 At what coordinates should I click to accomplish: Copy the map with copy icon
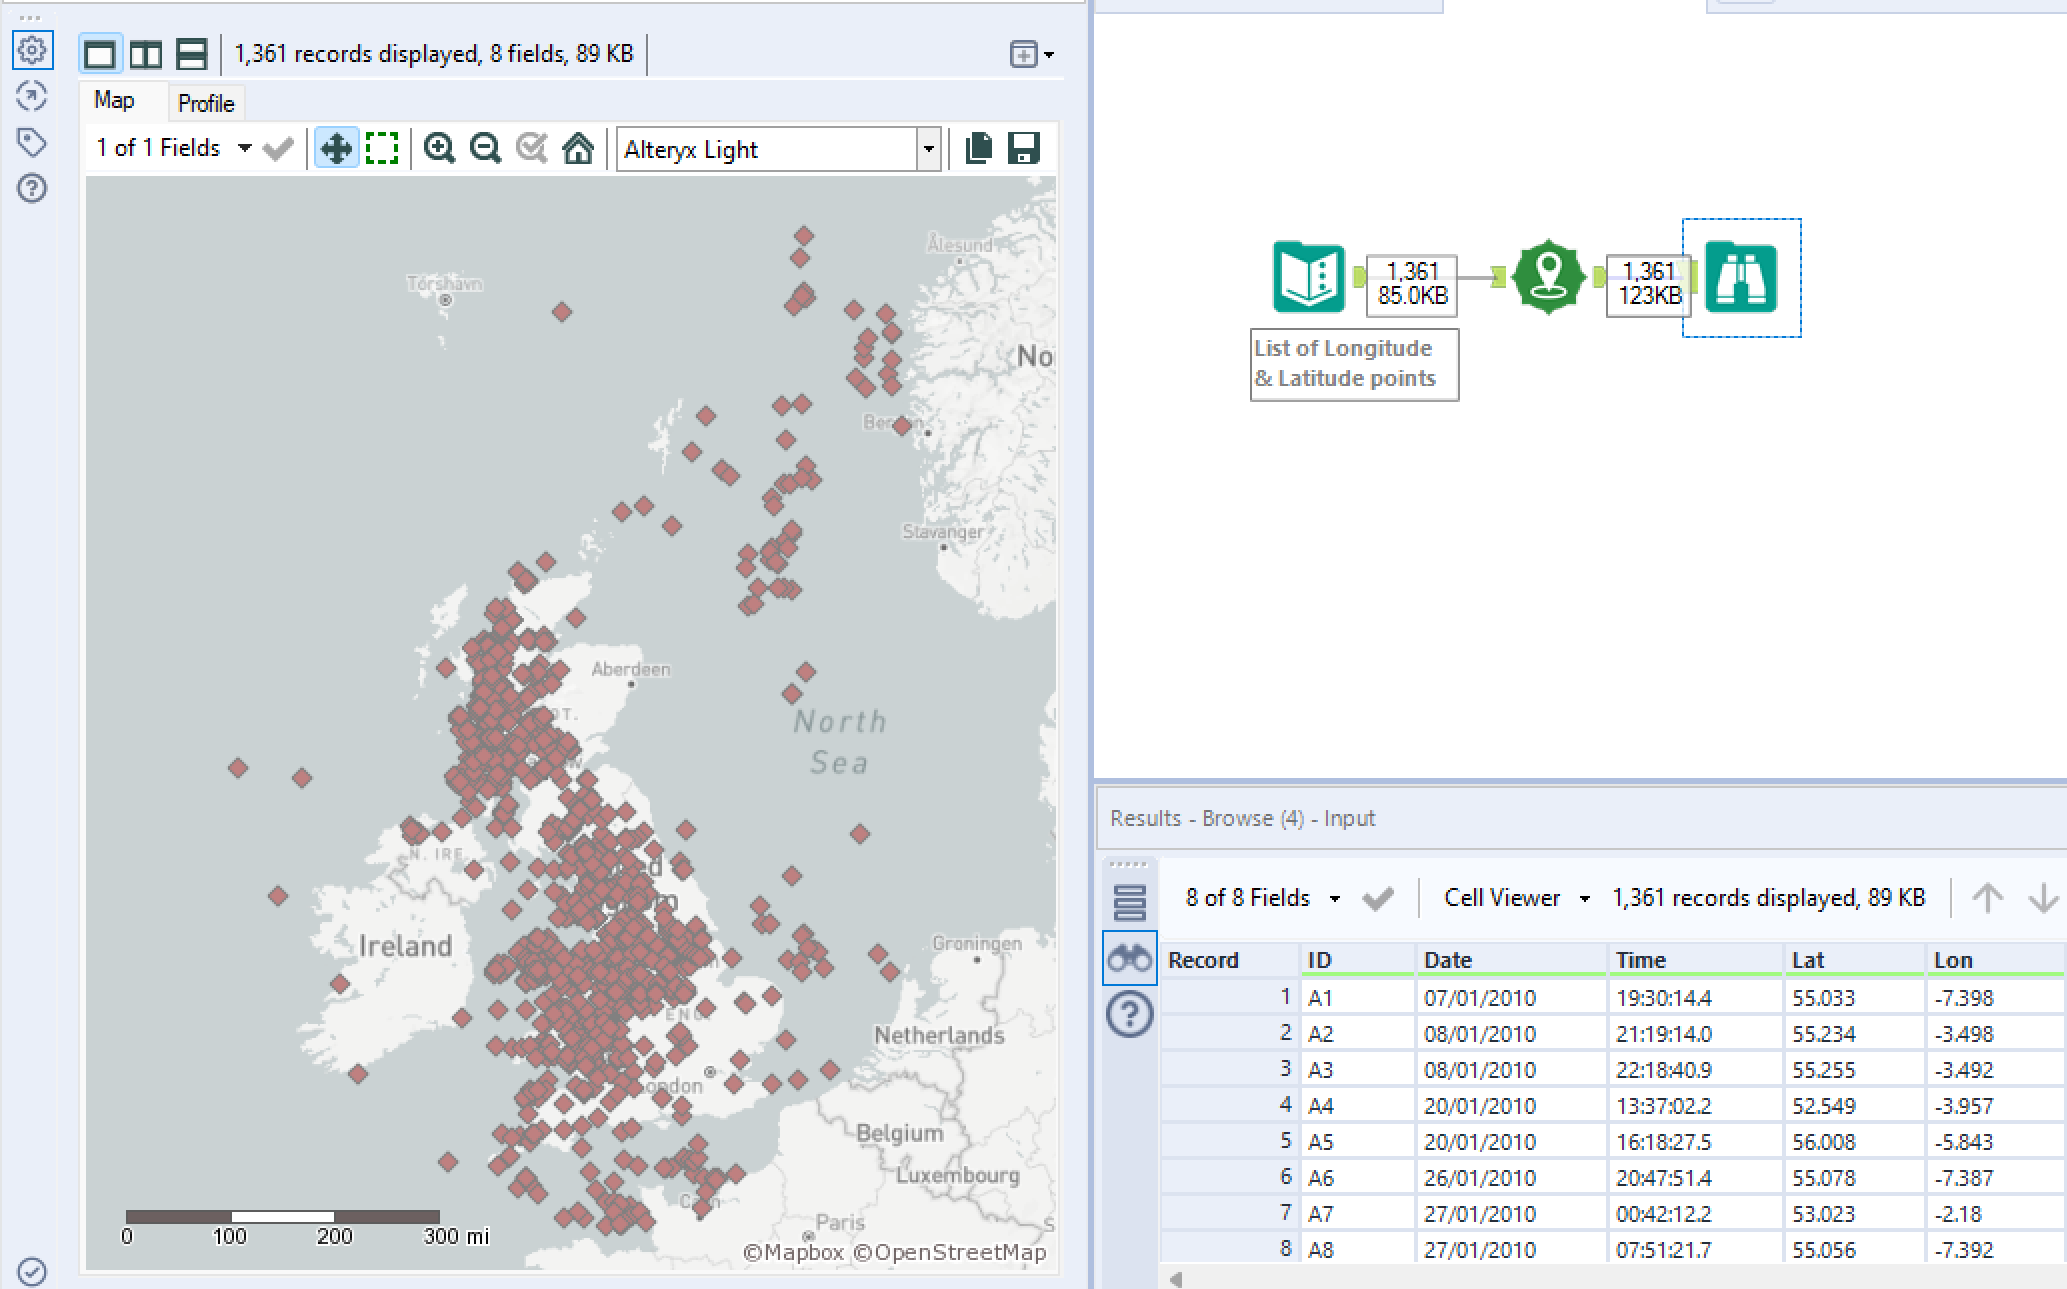(978, 149)
